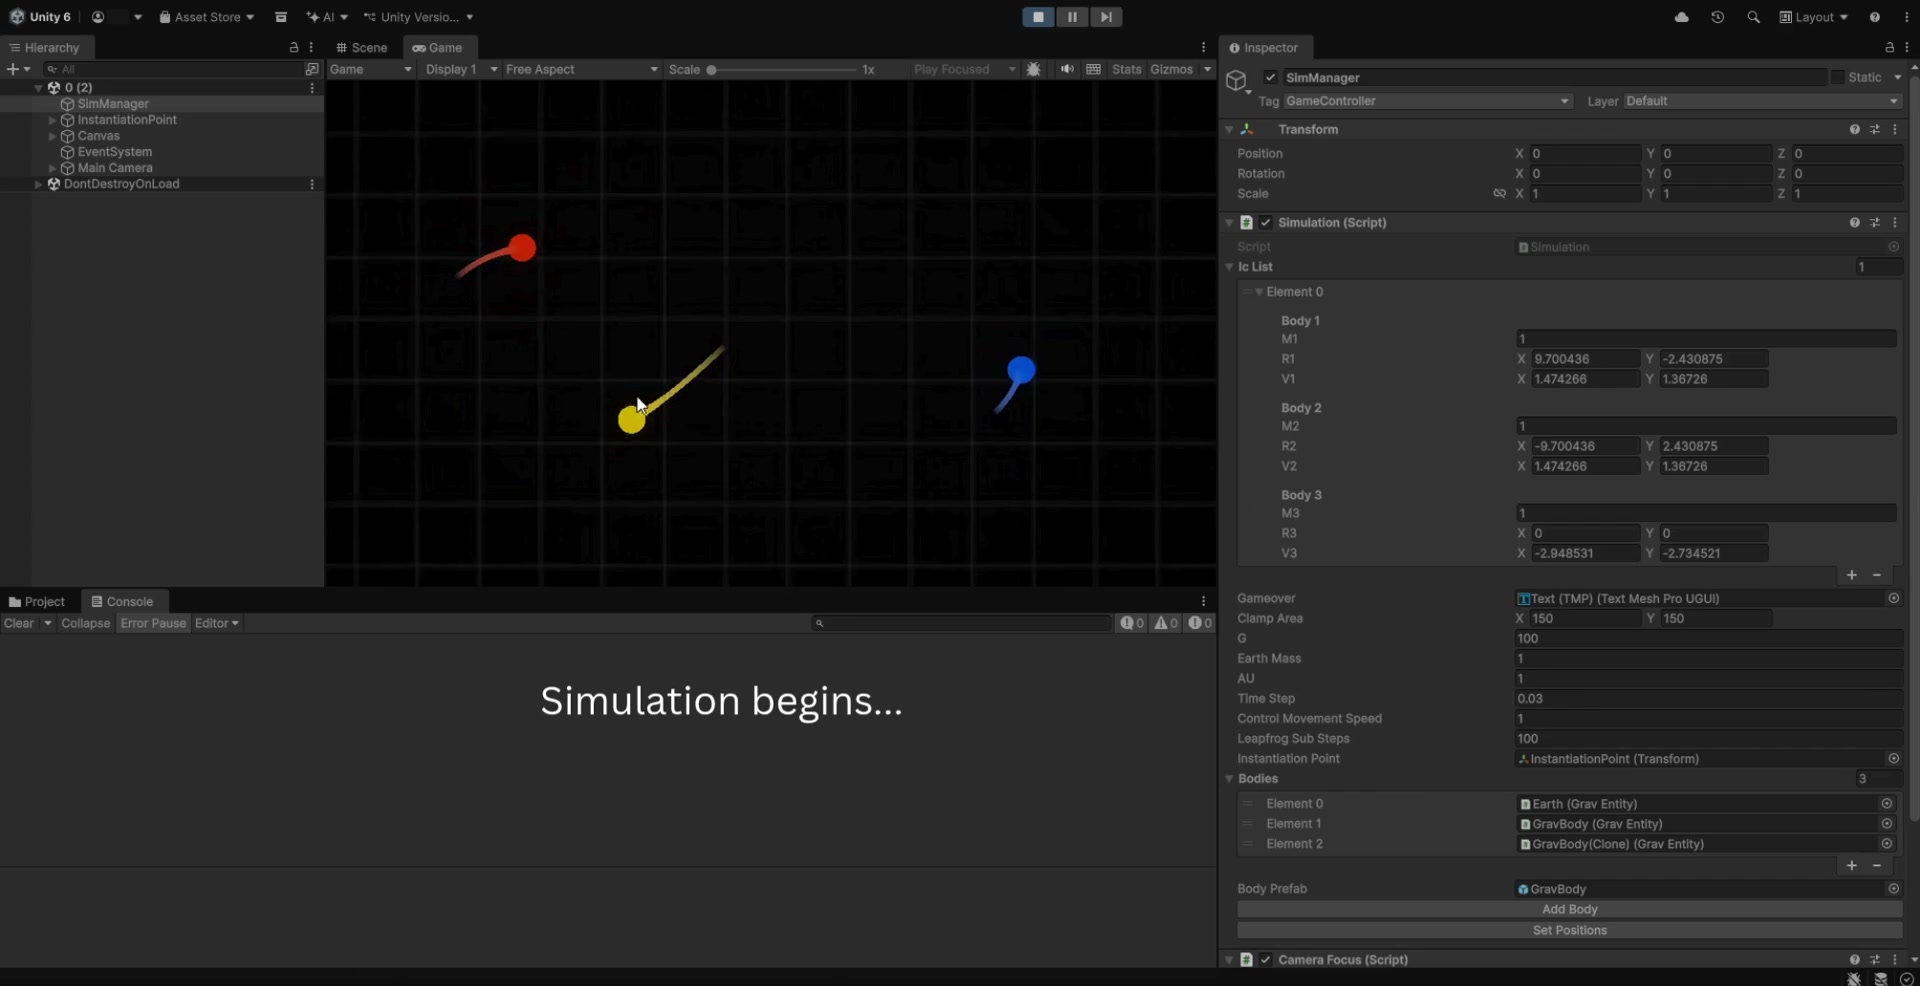
Task: Clear the Console log
Action: pos(19,623)
